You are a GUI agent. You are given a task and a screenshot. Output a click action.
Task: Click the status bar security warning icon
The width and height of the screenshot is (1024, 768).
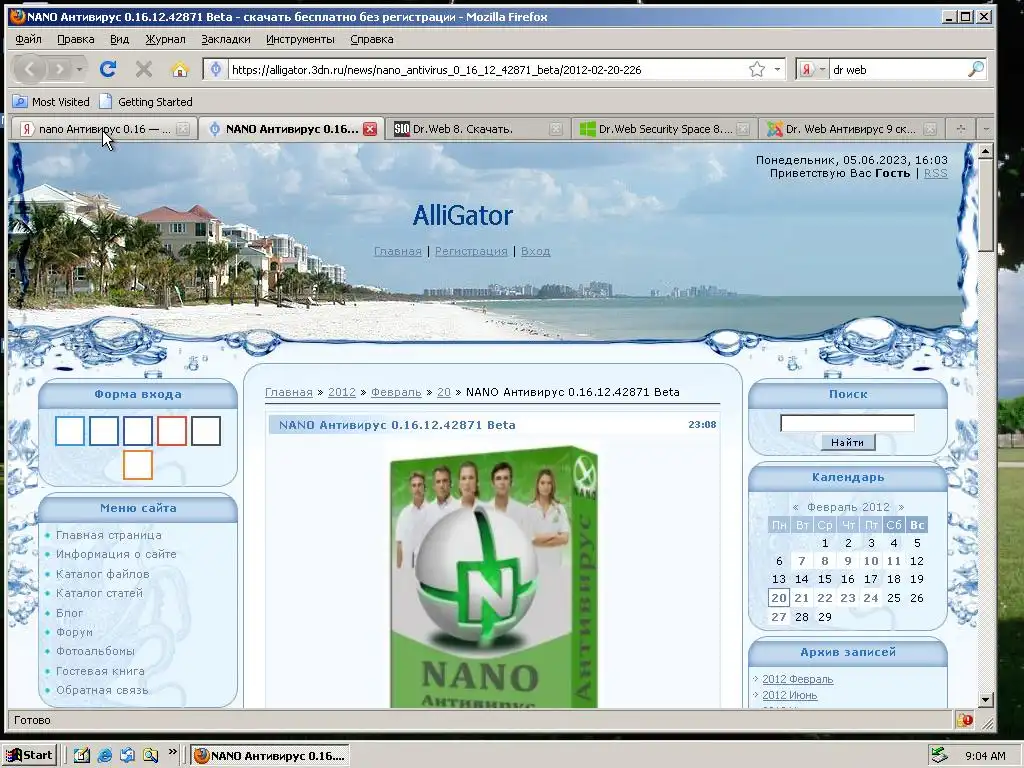(x=965, y=720)
